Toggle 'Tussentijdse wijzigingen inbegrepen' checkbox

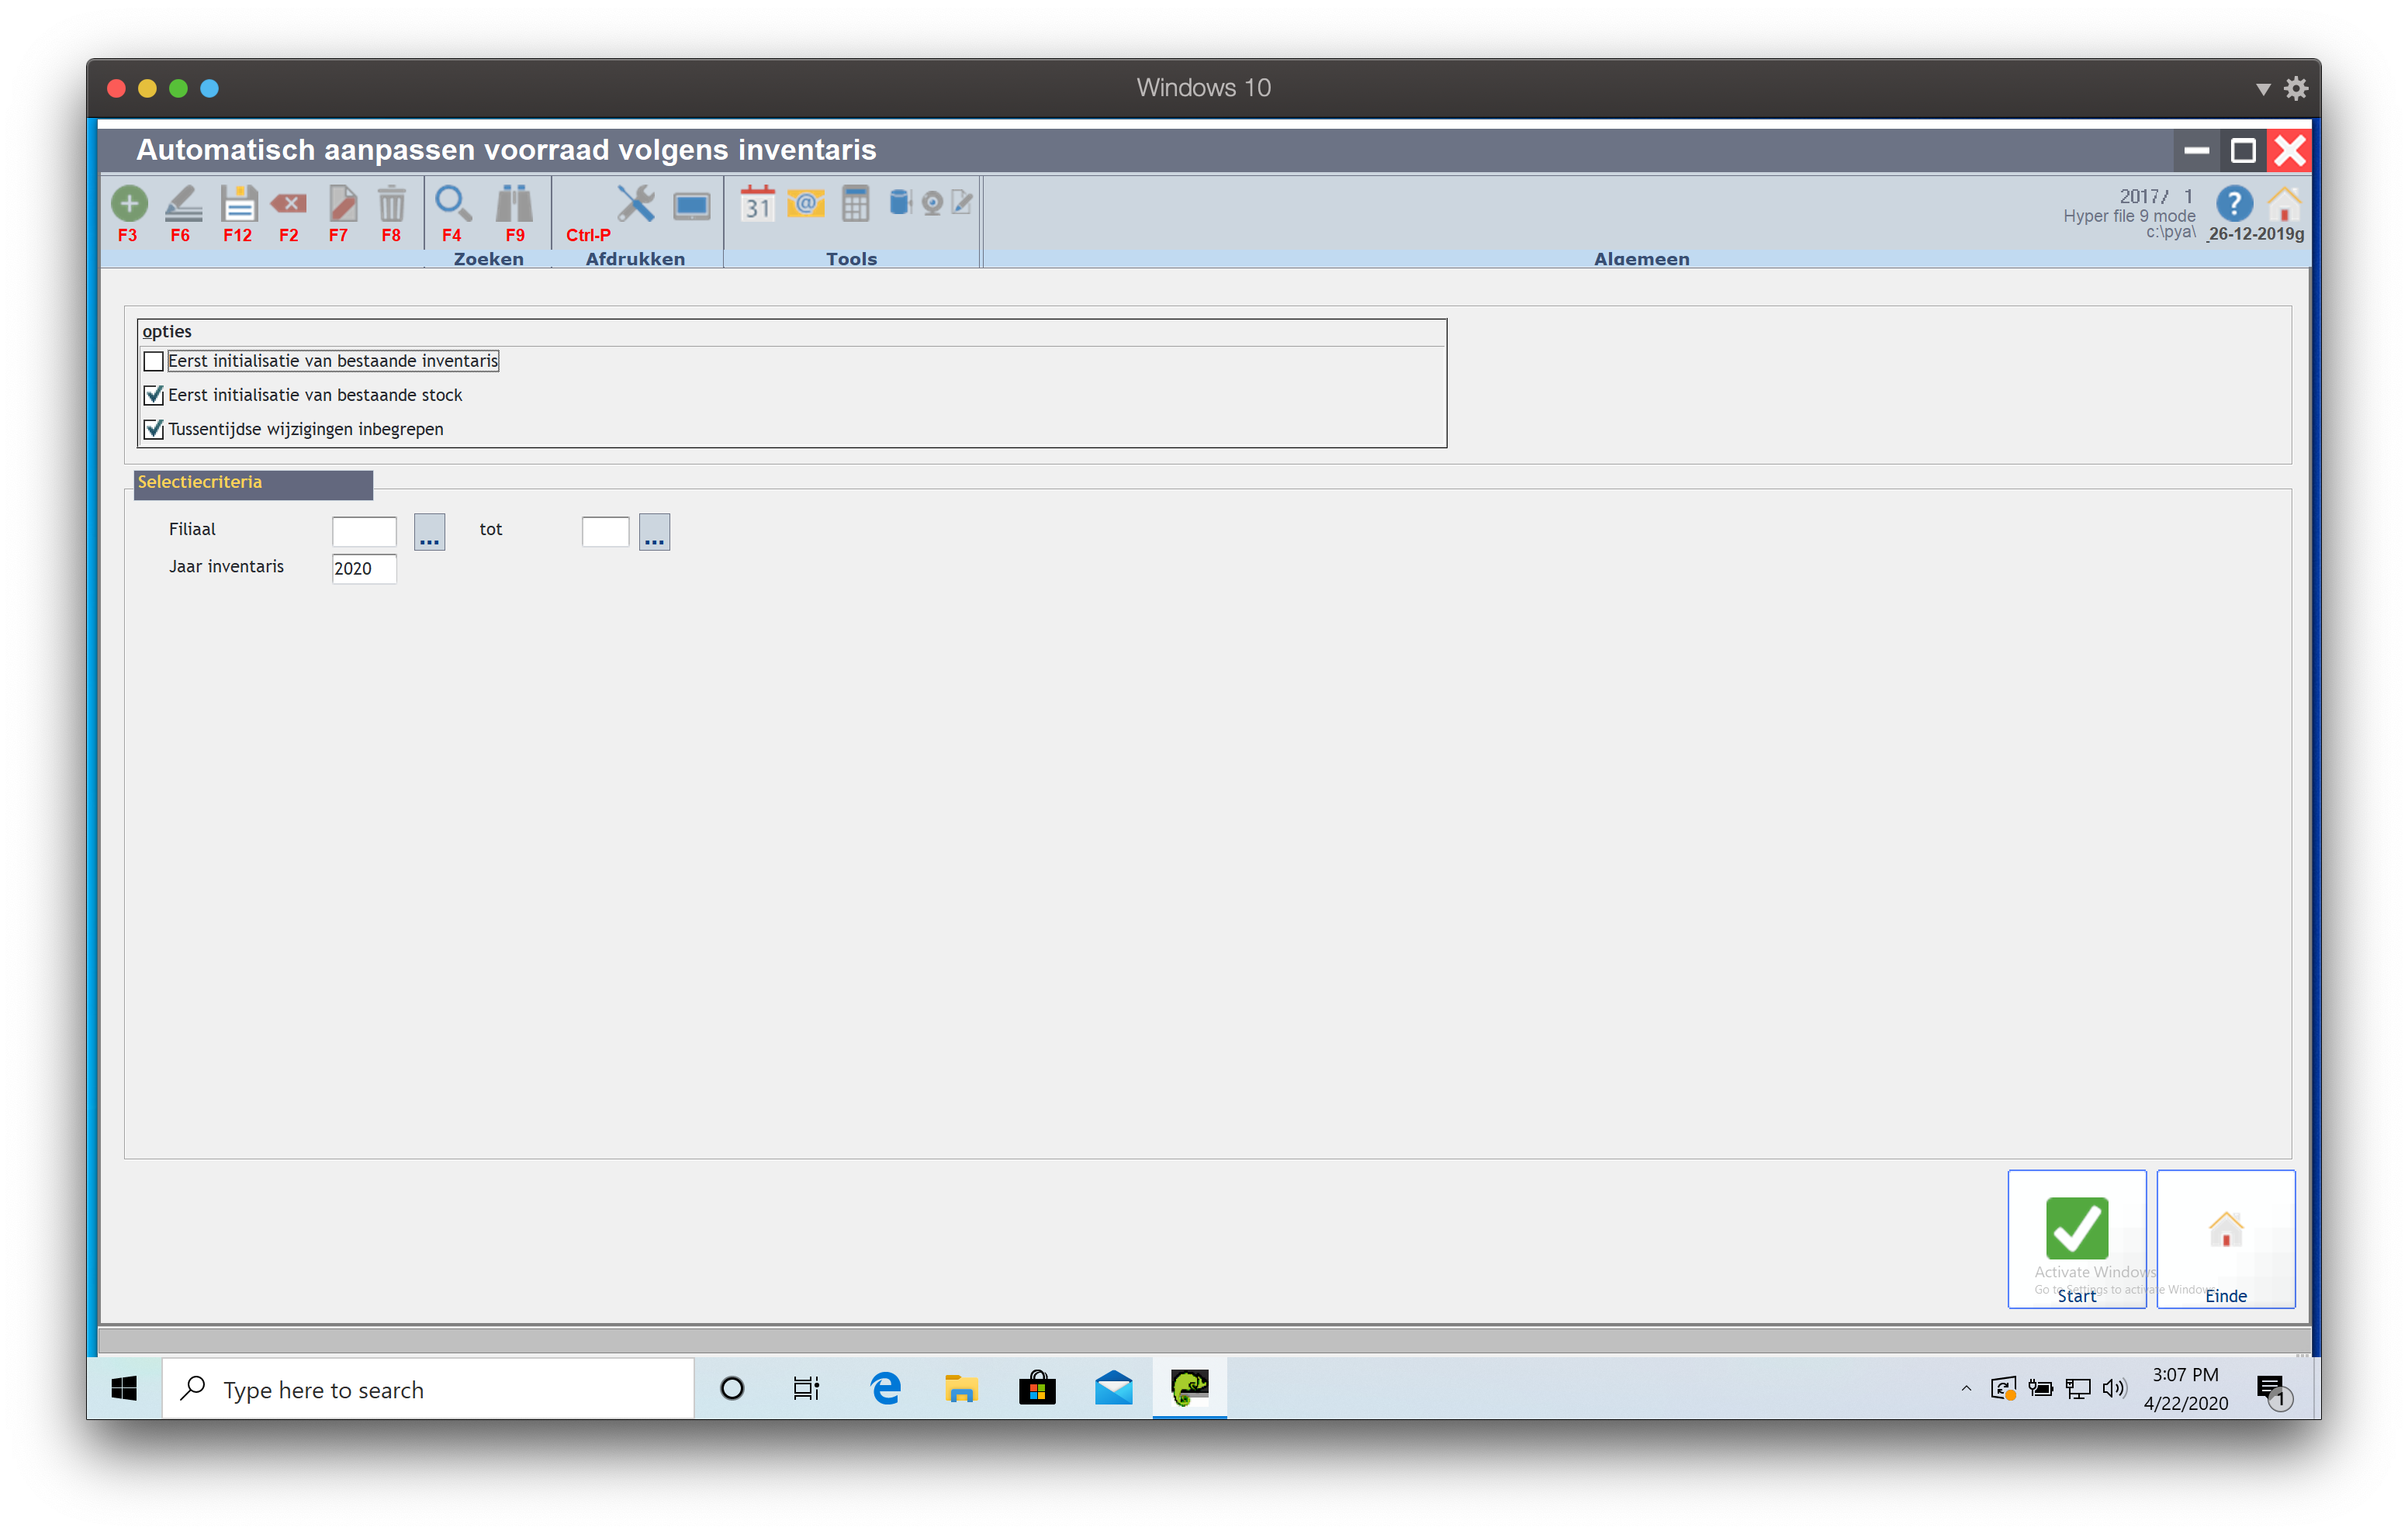154,429
